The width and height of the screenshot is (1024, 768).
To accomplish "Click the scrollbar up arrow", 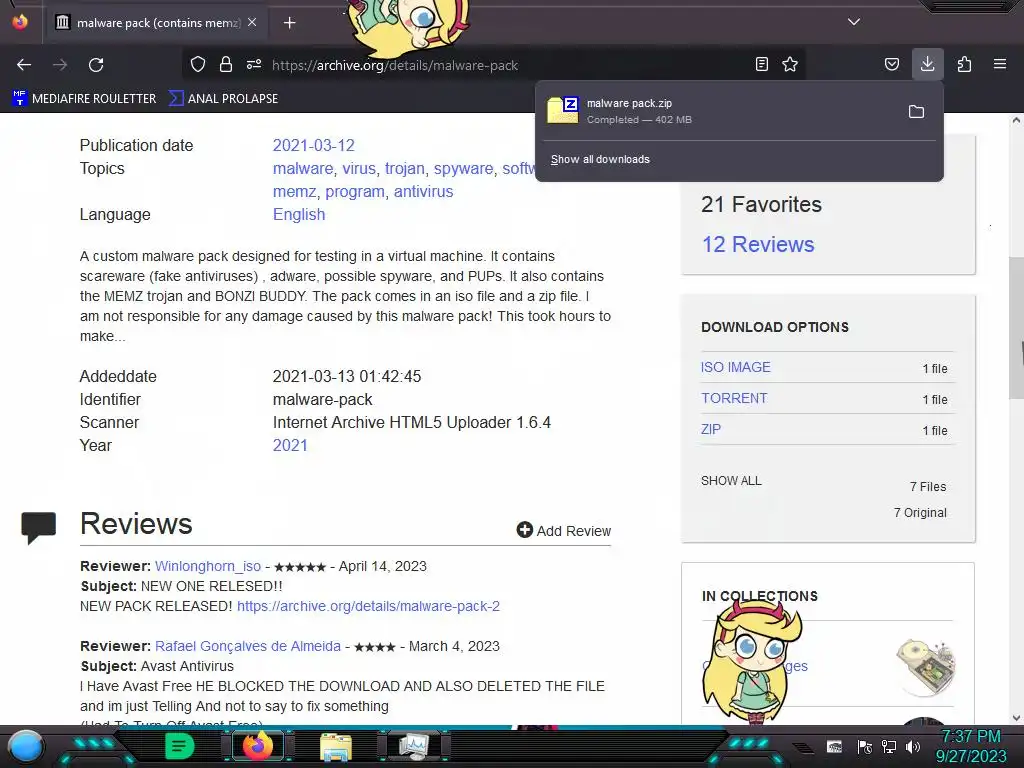I will click(x=1016, y=120).
